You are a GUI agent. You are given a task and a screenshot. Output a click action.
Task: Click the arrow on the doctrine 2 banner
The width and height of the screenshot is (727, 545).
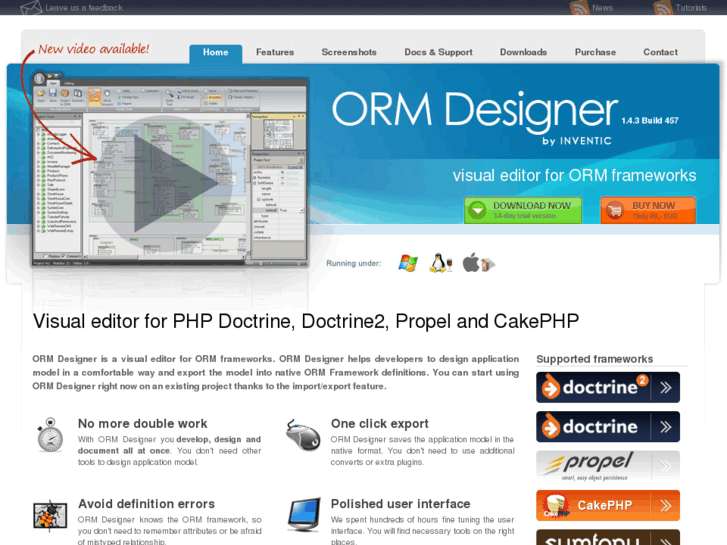[666, 387]
